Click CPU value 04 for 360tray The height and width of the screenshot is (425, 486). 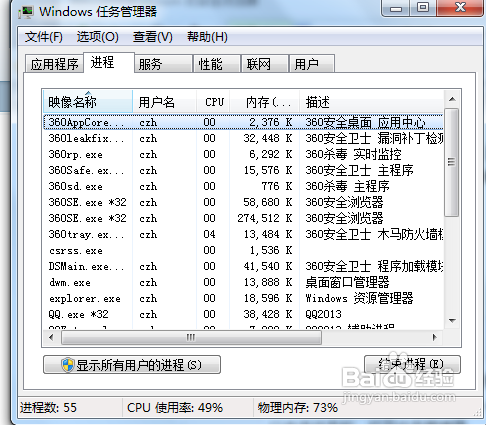pos(209,234)
